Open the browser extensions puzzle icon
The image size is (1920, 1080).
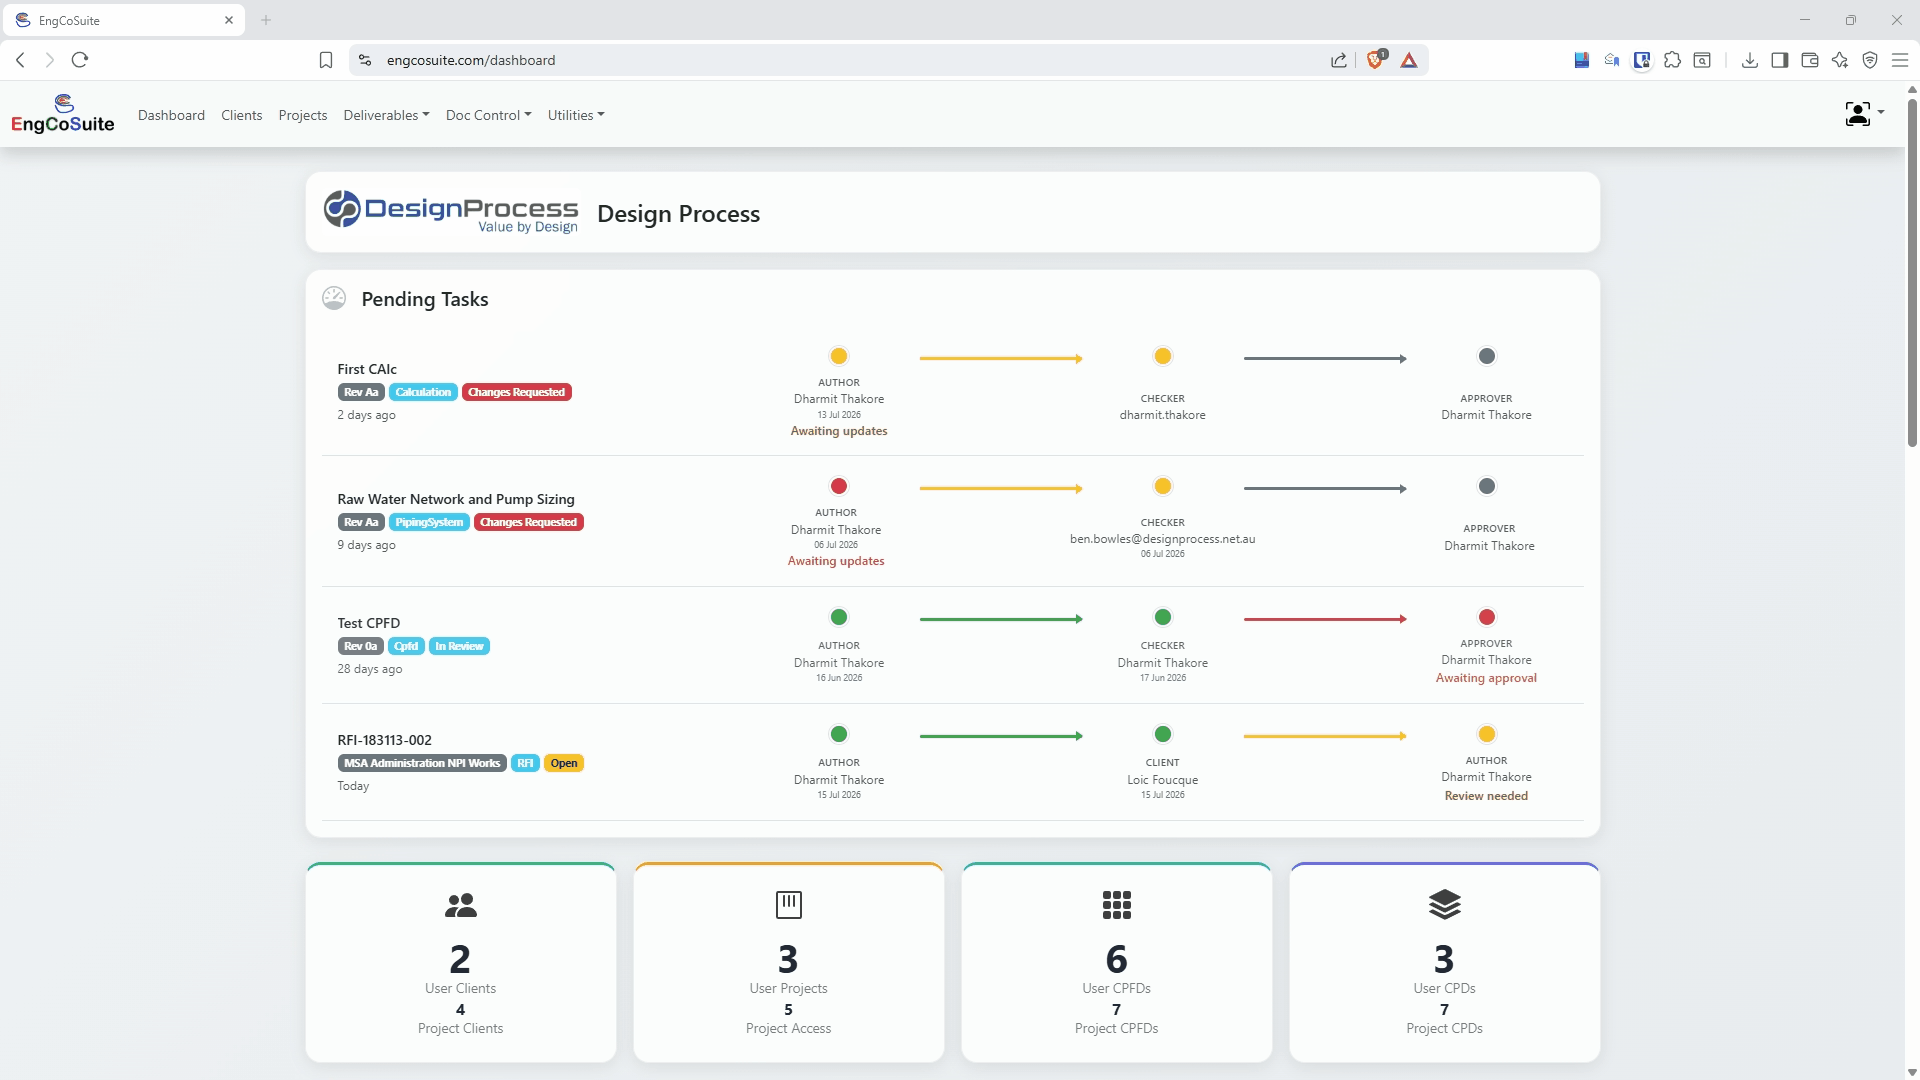[x=1672, y=60]
